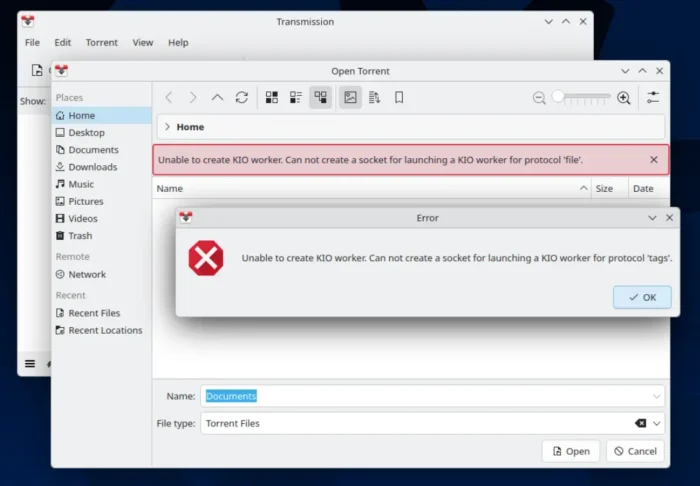The width and height of the screenshot is (700, 486).
Task: Sort files by Date column
Action: [649, 188]
